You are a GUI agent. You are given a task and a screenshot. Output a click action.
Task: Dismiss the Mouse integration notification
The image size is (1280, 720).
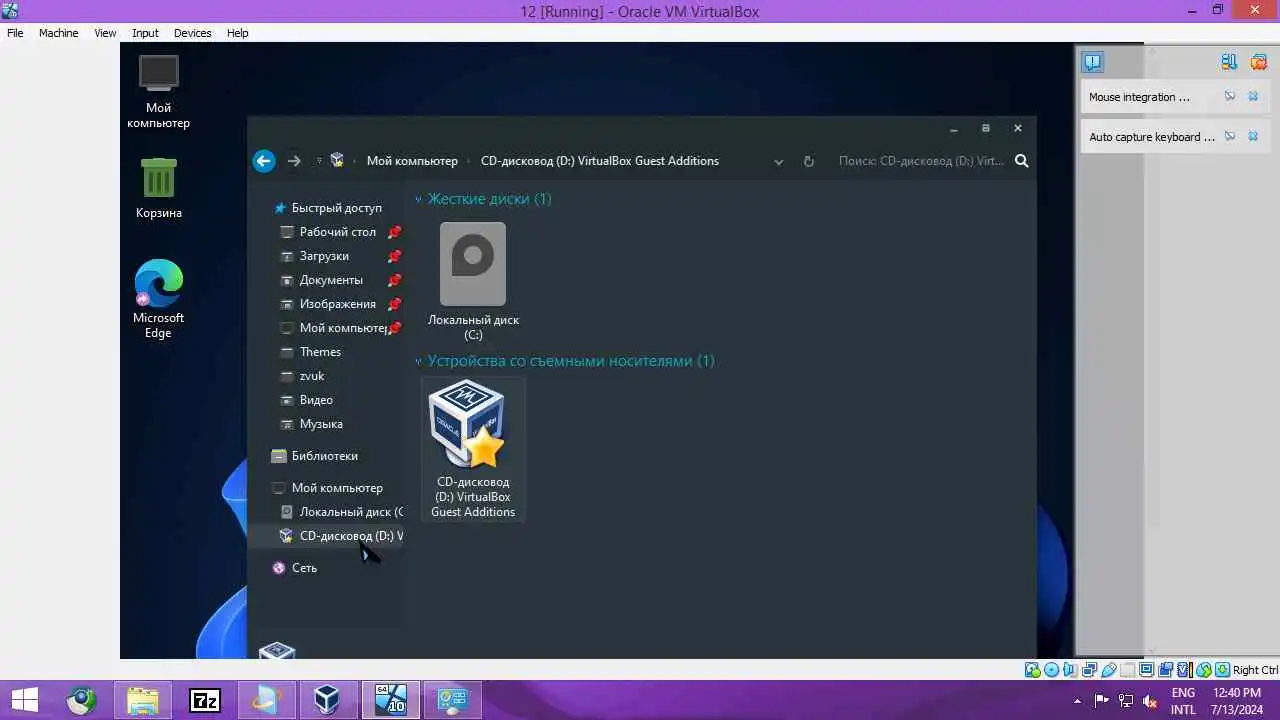coord(1253,97)
